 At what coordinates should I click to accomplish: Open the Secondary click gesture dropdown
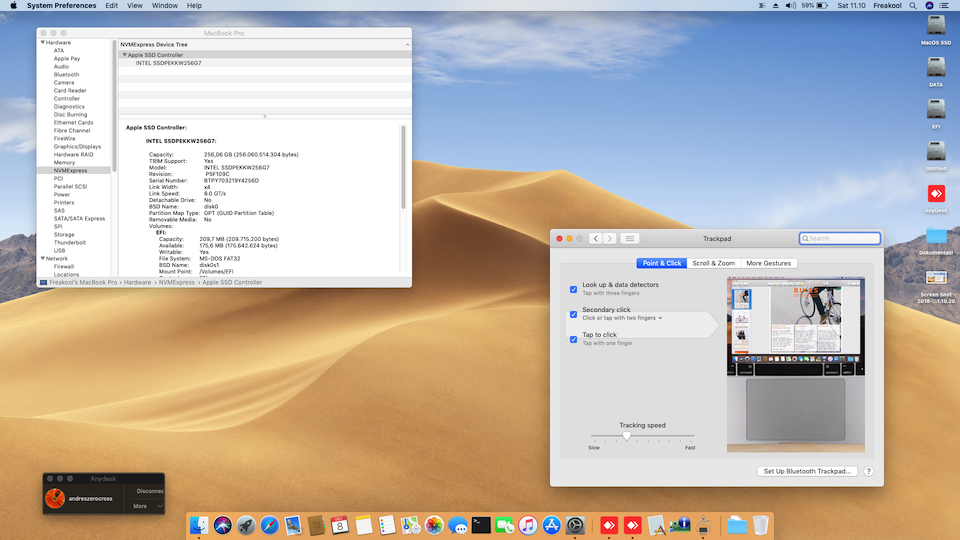(622, 318)
